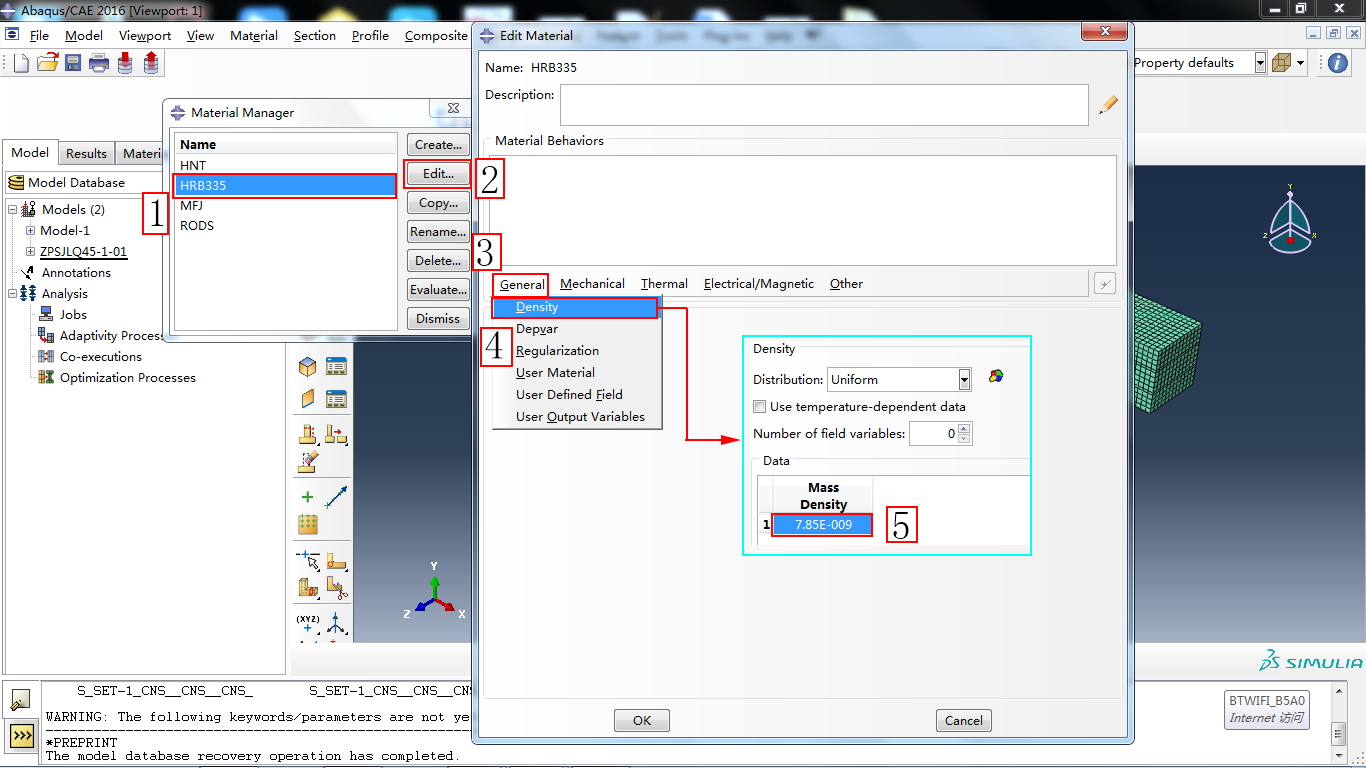Expand the Model-1 tree node
The image size is (1366, 768).
30,231
